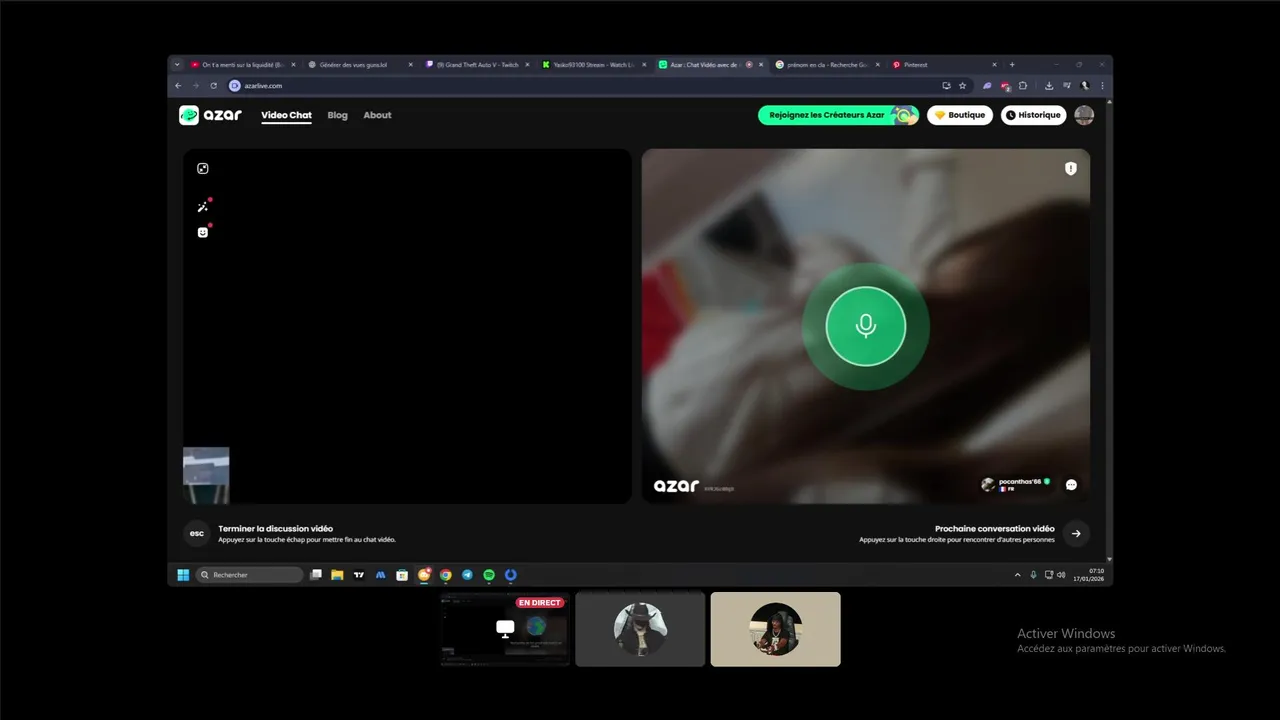Click the browser back arrow
Viewport: 1280px width, 720px height.
pyautogui.click(x=179, y=86)
